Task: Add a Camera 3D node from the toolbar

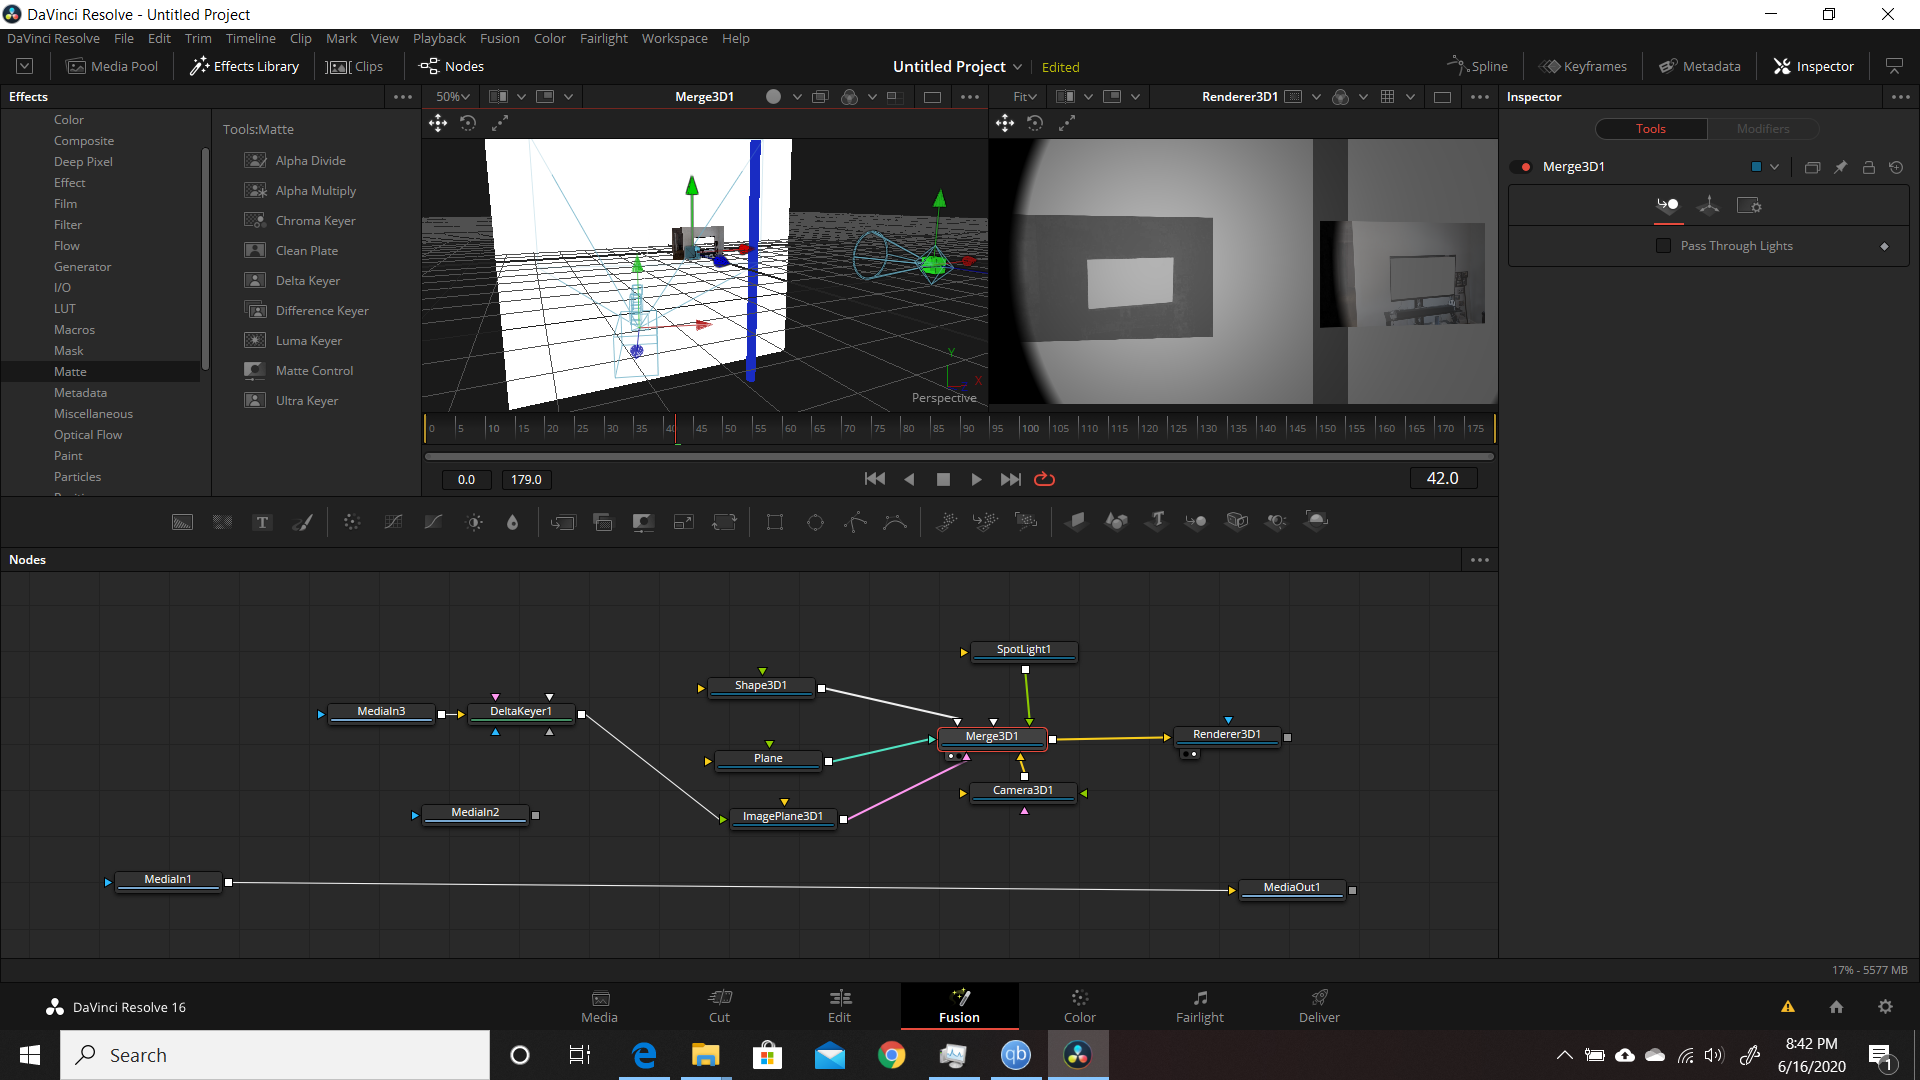Action: (x=1237, y=521)
